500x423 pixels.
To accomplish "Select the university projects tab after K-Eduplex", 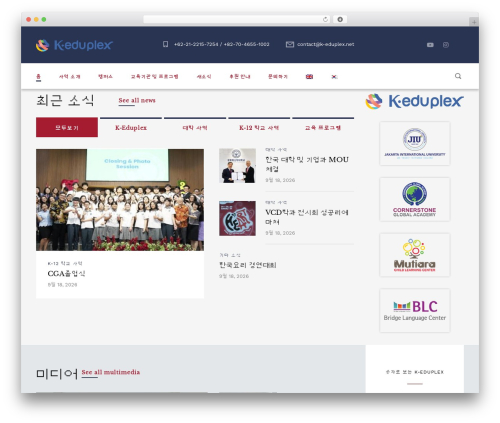I will [x=195, y=127].
